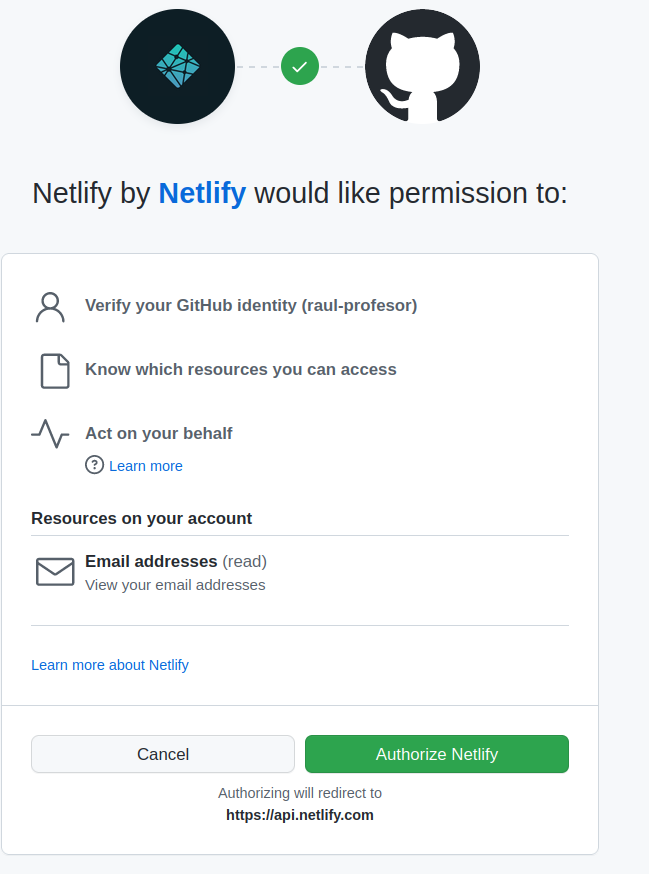Open the blue Netlify publisher link
The image size is (649, 874).
[202, 193]
